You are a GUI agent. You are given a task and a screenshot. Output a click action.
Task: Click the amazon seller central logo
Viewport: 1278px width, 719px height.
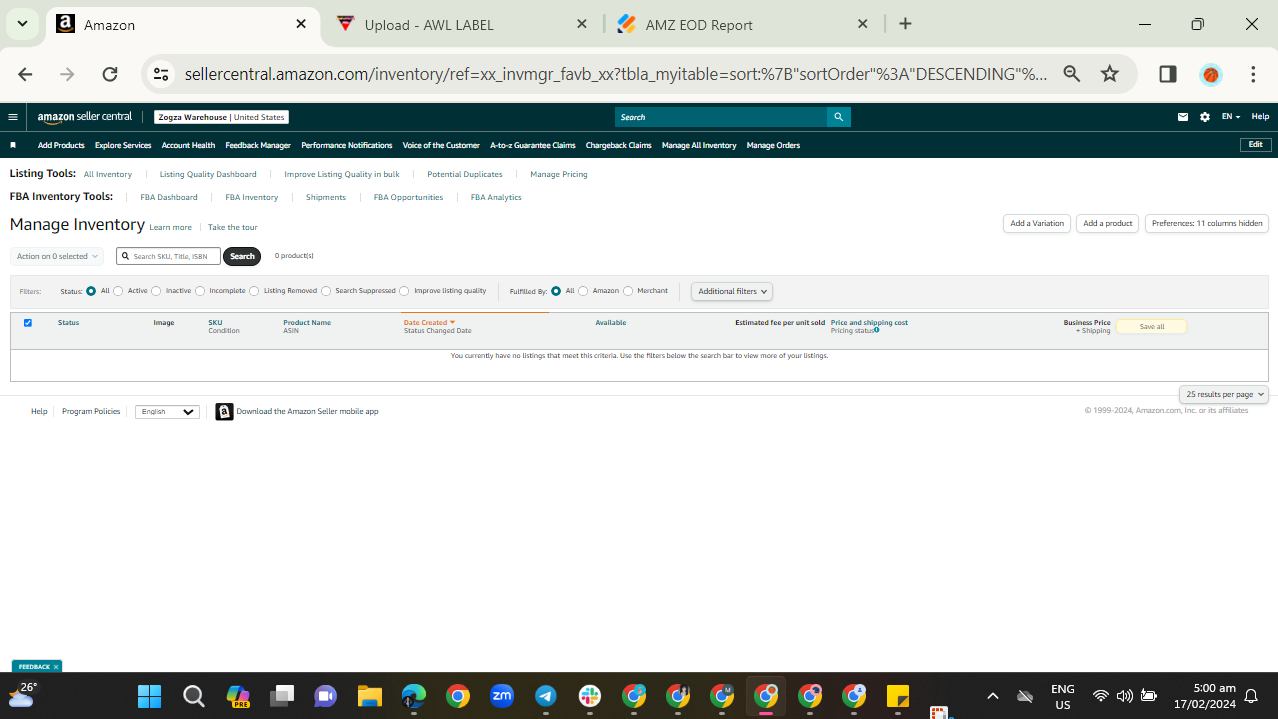pyautogui.click(x=85, y=117)
